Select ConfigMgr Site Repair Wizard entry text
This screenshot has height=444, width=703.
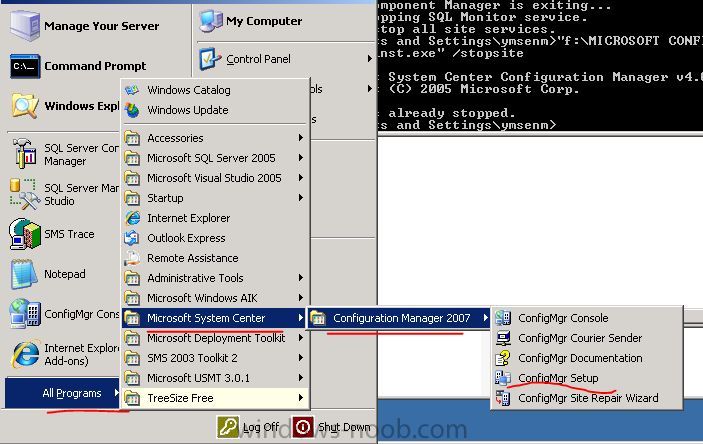[x=588, y=398]
